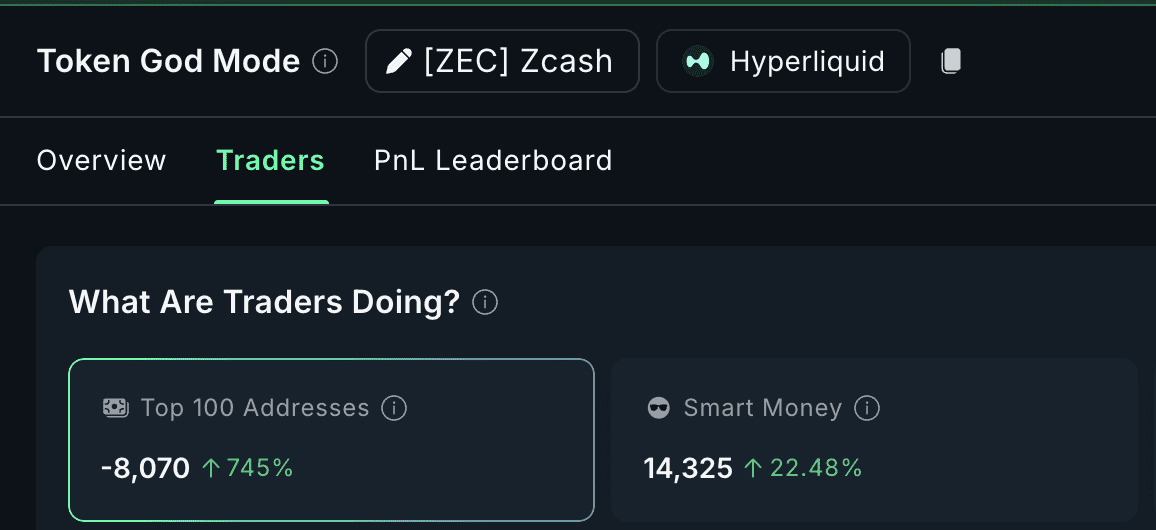Open the [ZEC] Zcash token selector
This screenshot has height=530, width=1156.
pos(502,62)
